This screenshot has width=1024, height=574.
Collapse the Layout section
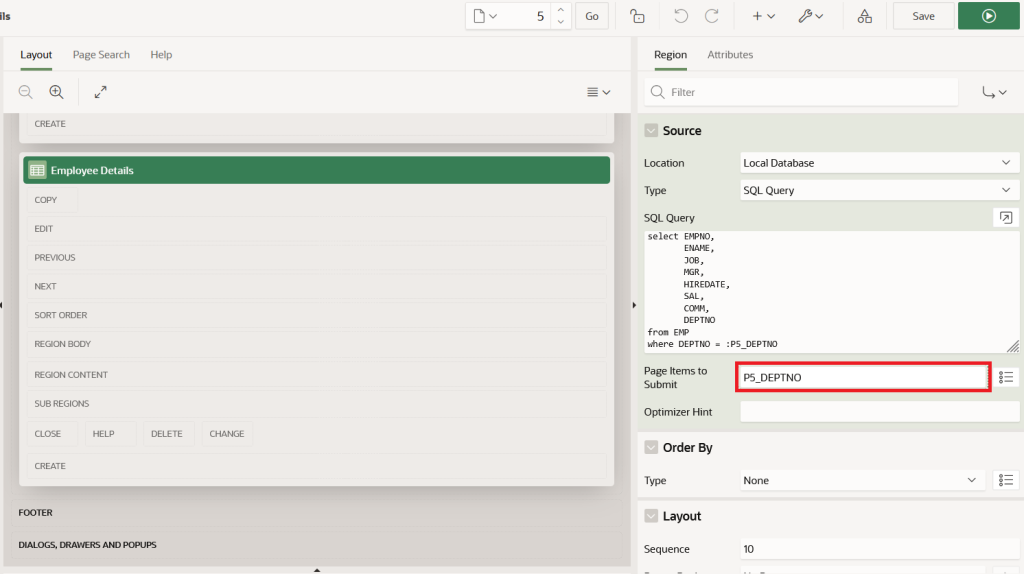651,516
